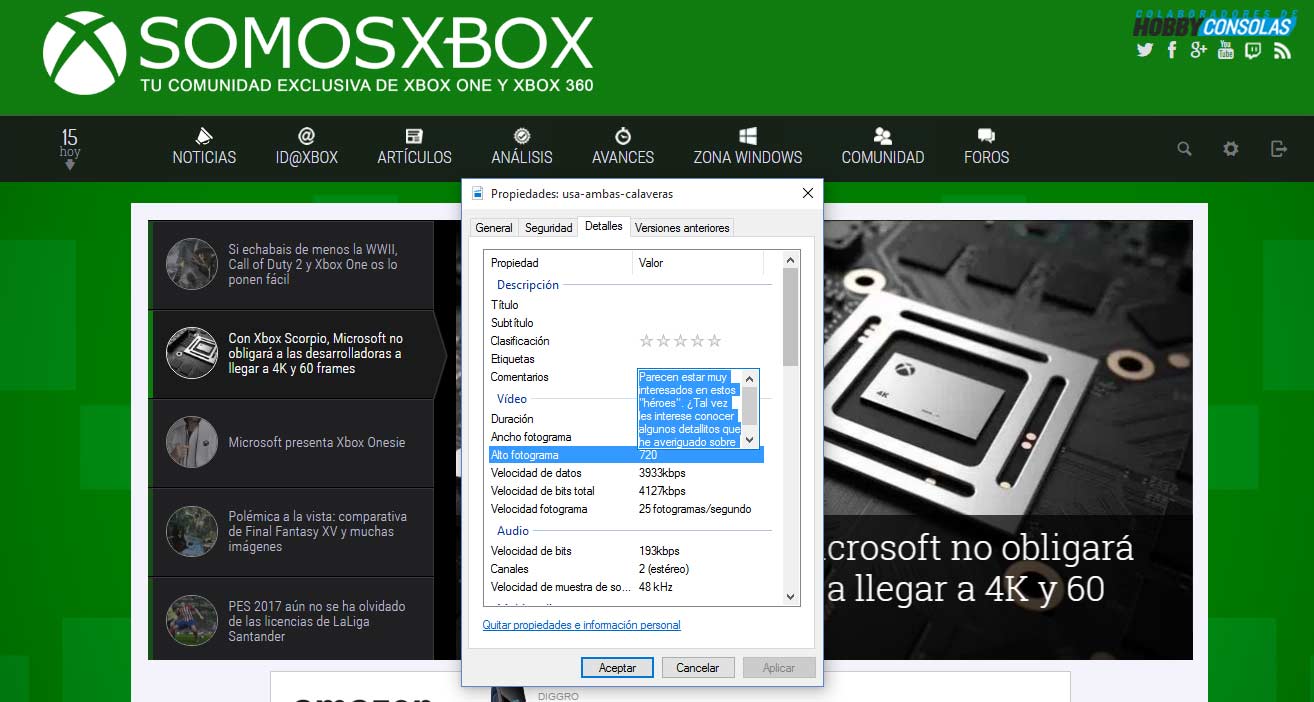Click the details list scrollbar thumb
Viewport: 1314px width, 702px height.
click(x=791, y=316)
